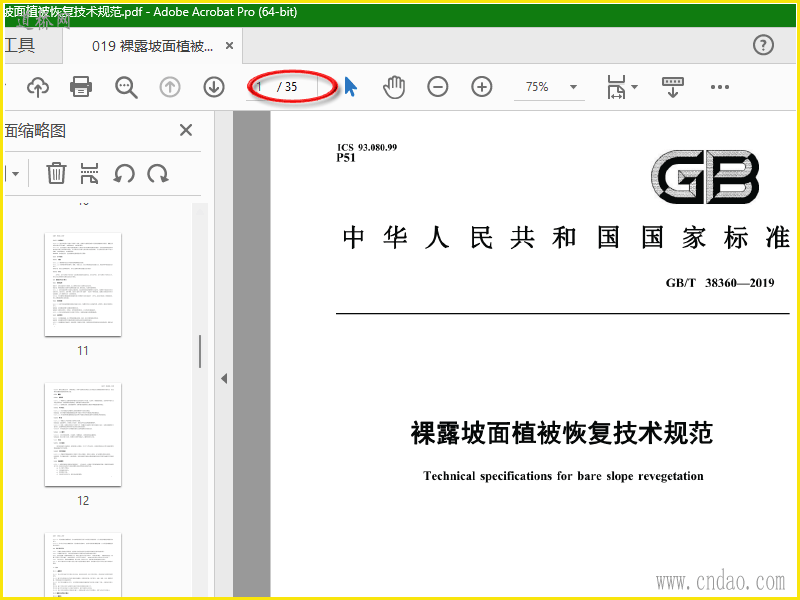Expand fit-width dropdown arrow

tap(634, 87)
